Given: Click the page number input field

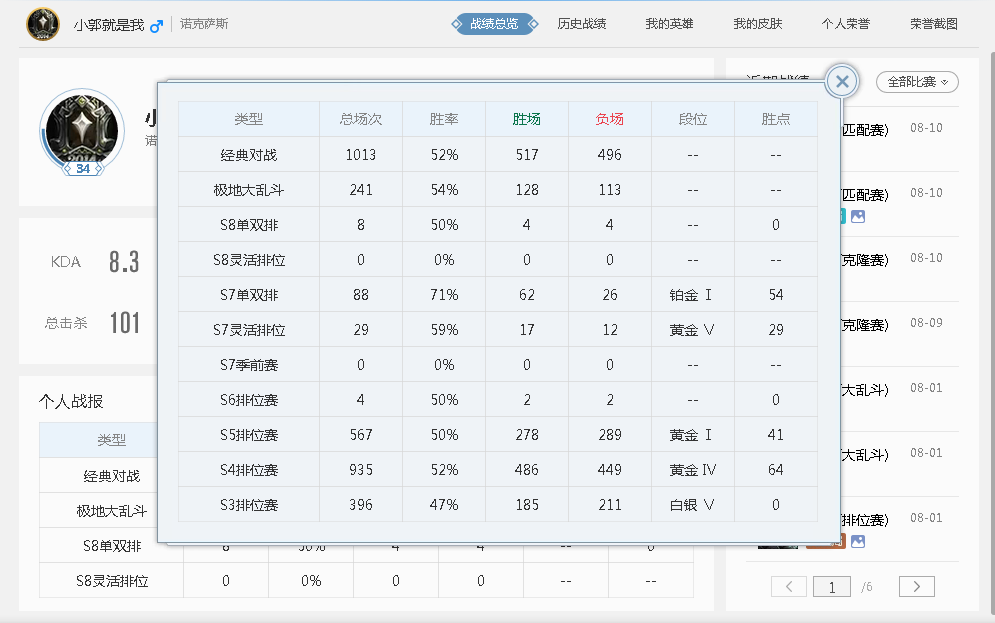Looking at the screenshot, I should point(832,587).
